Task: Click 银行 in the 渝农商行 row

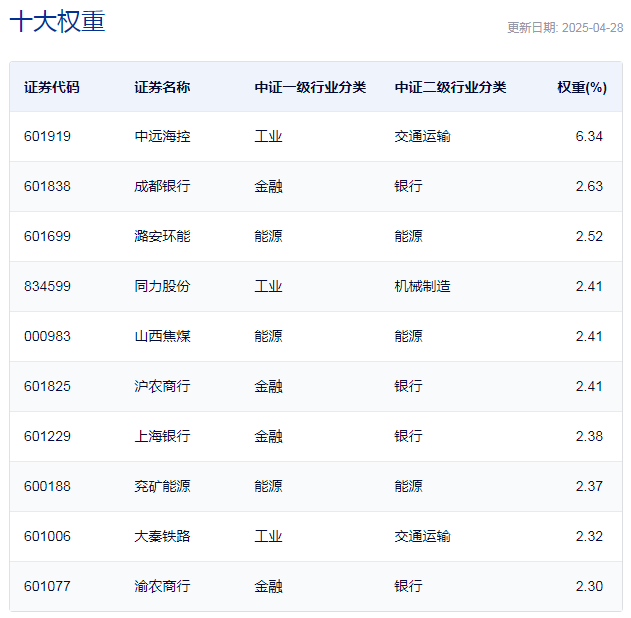Action: (x=408, y=586)
